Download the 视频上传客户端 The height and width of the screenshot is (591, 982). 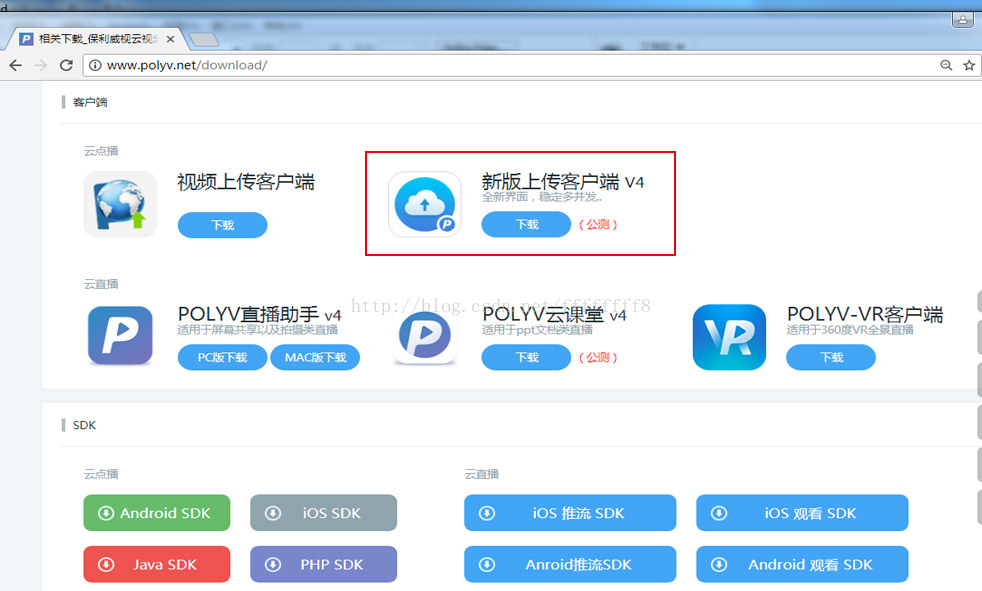tap(222, 225)
